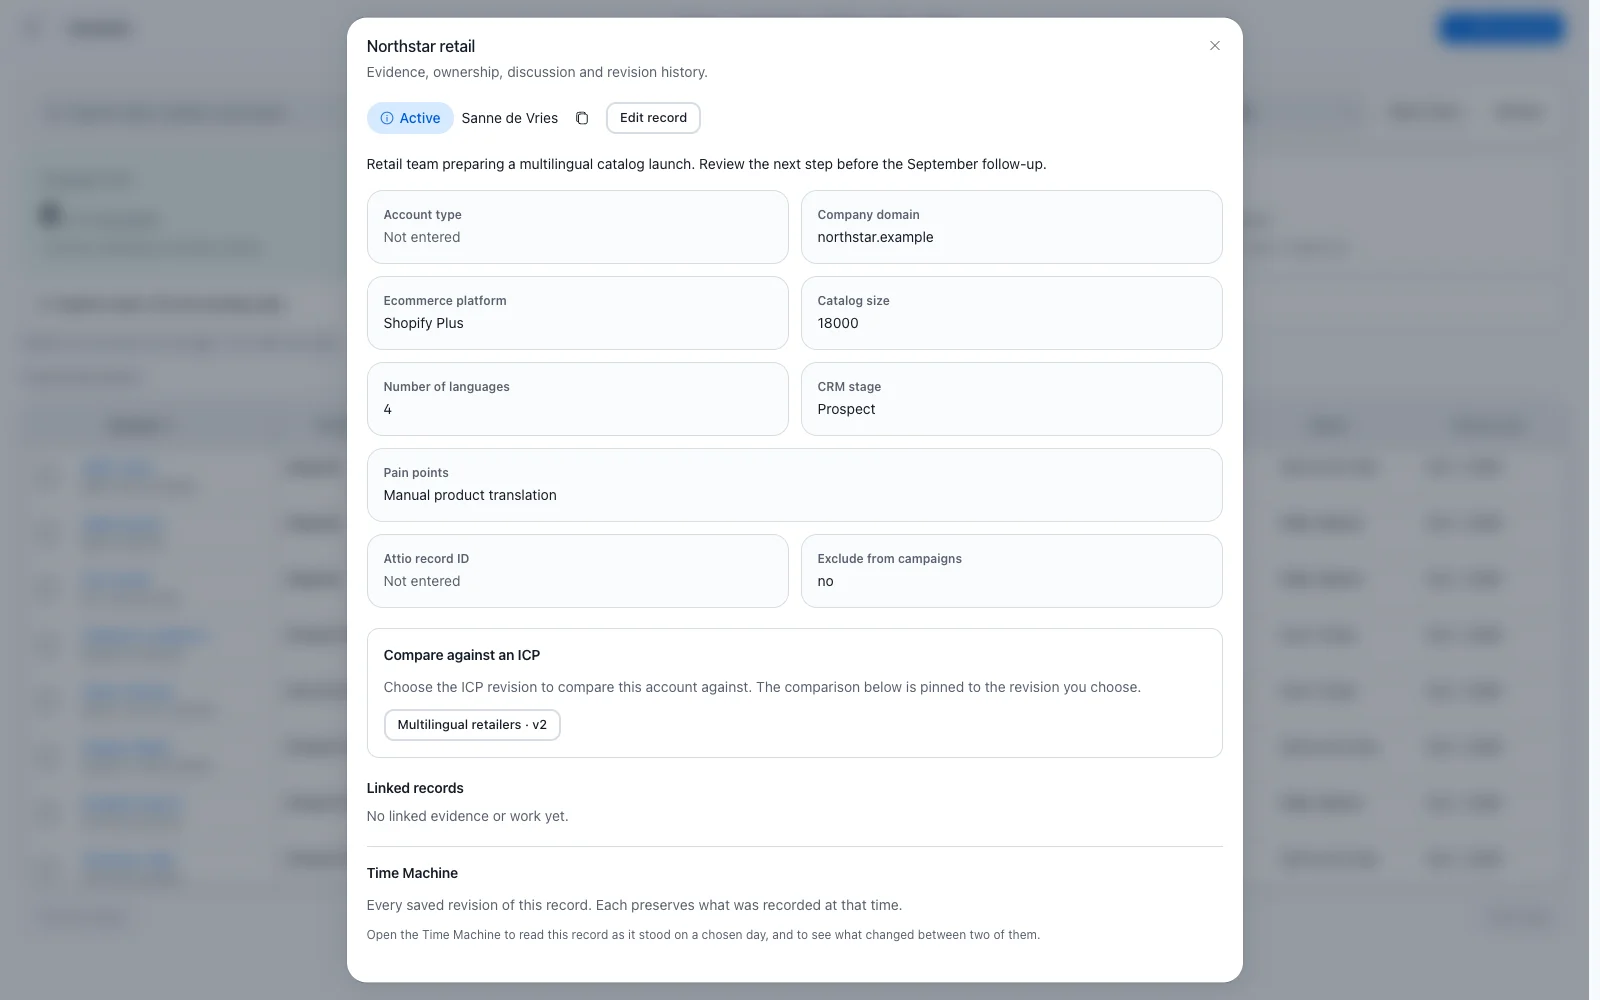1600x1000 pixels.
Task: Click the Exclude from campaigns field
Action: pyautogui.click(x=1011, y=571)
